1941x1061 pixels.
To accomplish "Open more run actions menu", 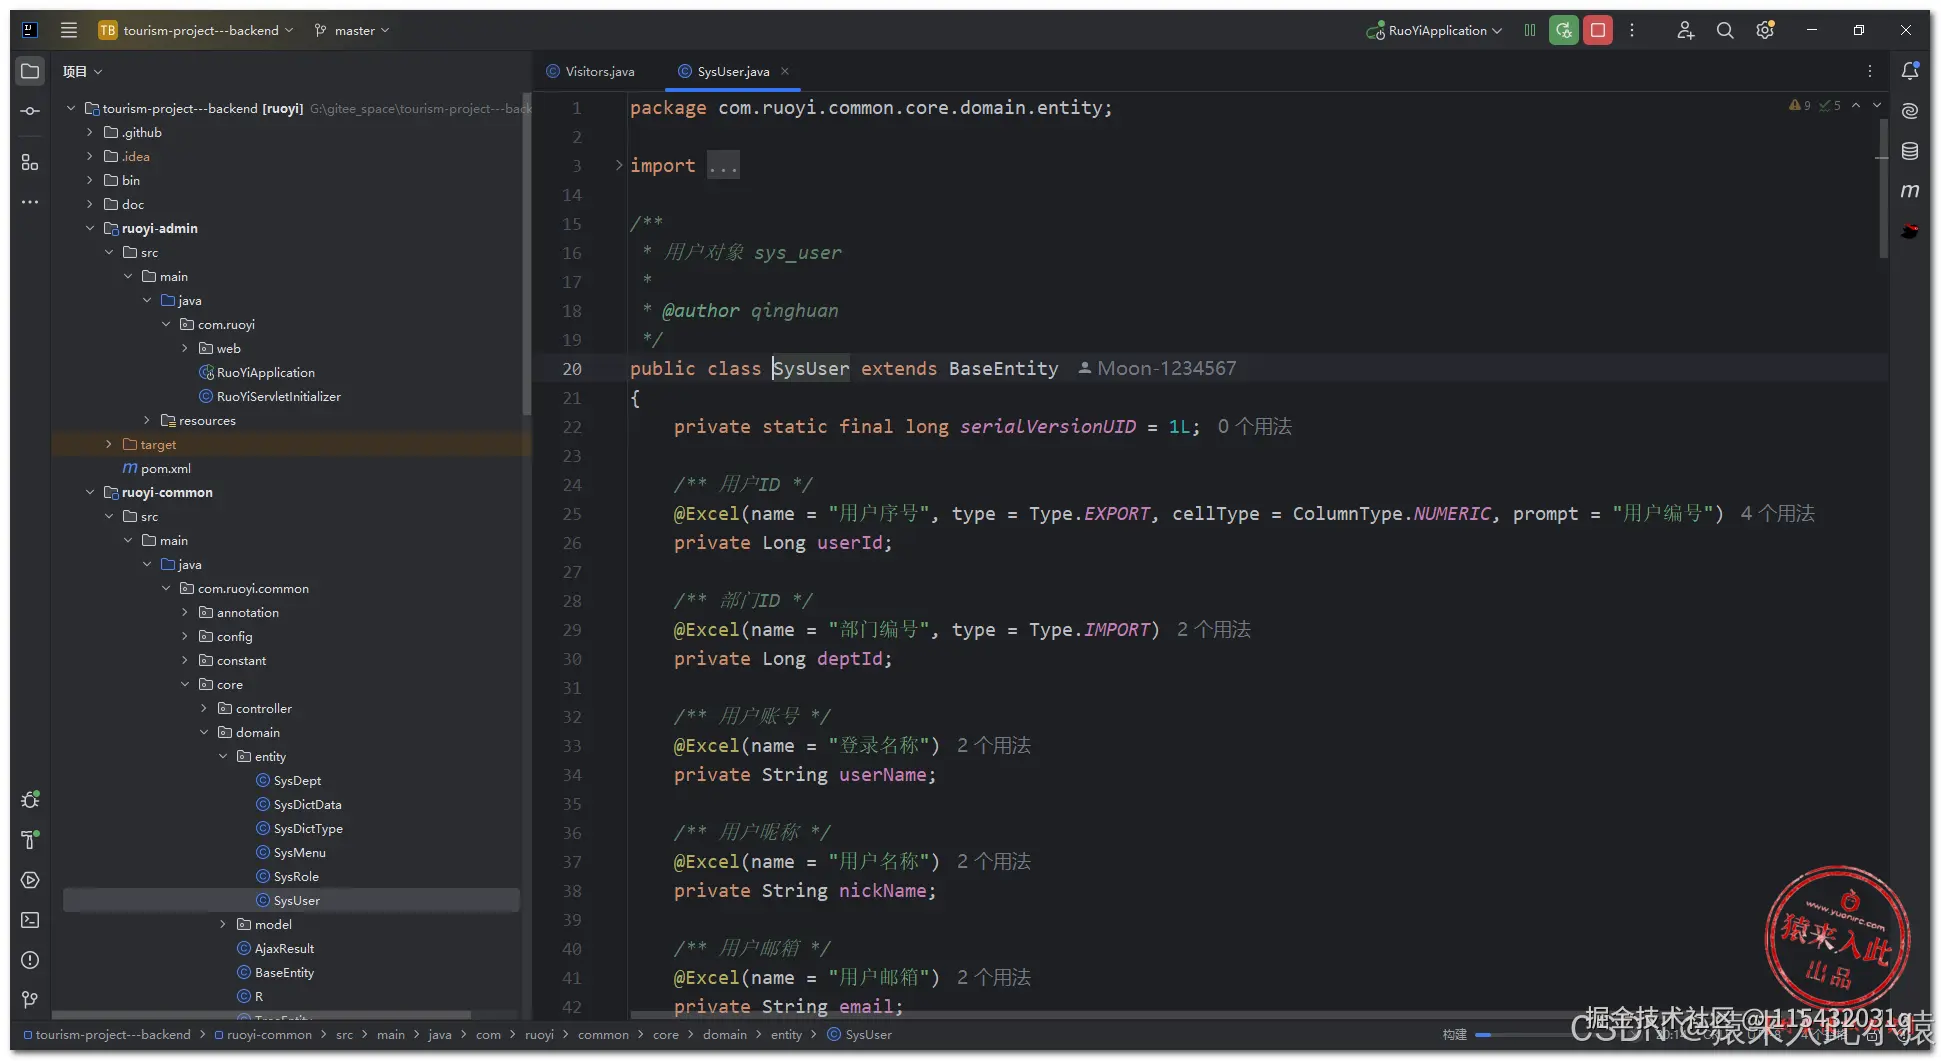I will 1632,30.
